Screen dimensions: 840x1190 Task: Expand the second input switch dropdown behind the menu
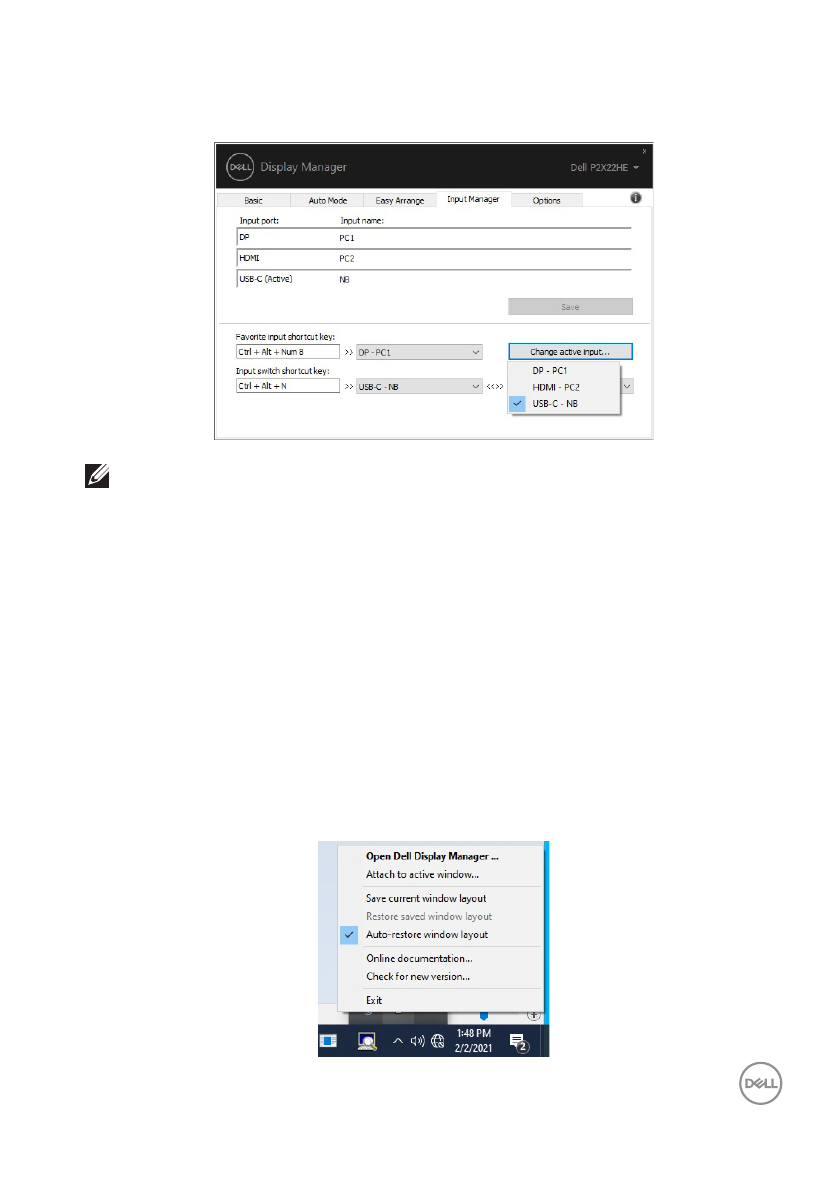click(628, 386)
